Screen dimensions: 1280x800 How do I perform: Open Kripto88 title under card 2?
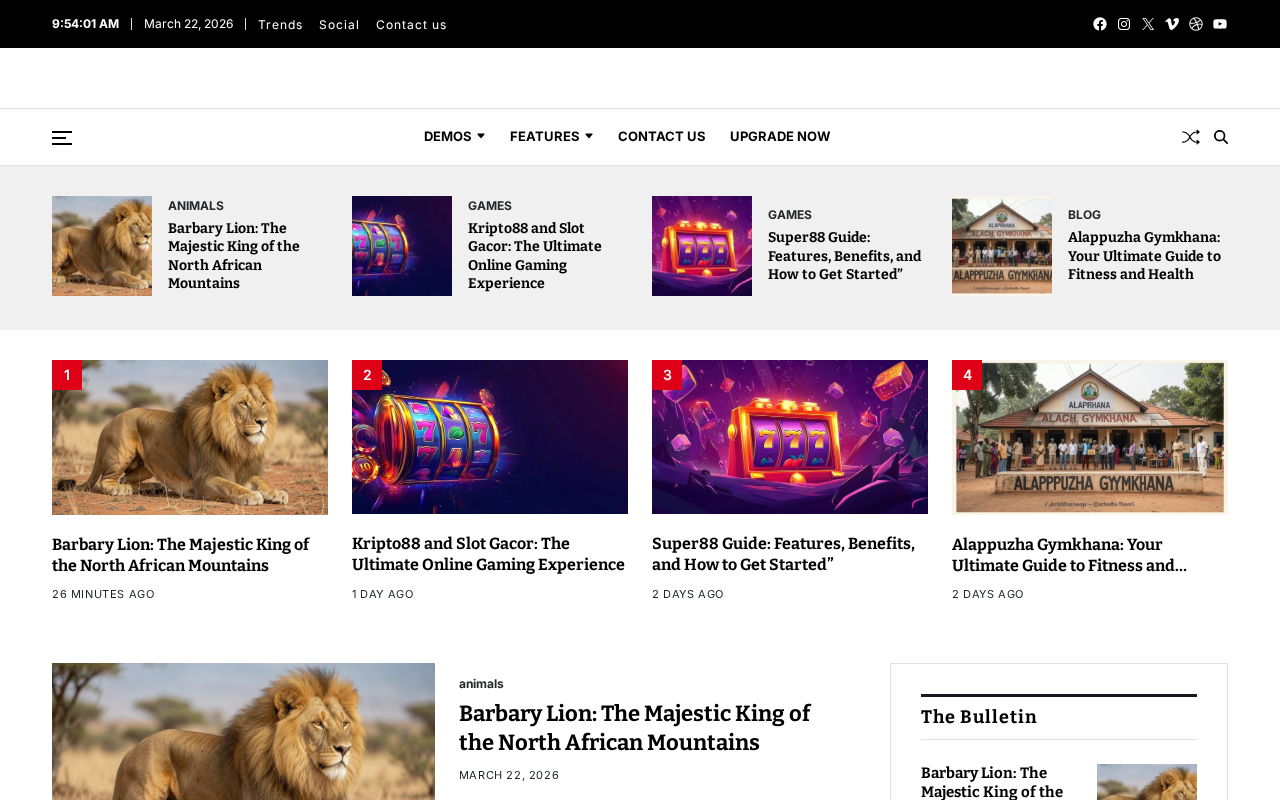pyautogui.click(x=489, y=555)
